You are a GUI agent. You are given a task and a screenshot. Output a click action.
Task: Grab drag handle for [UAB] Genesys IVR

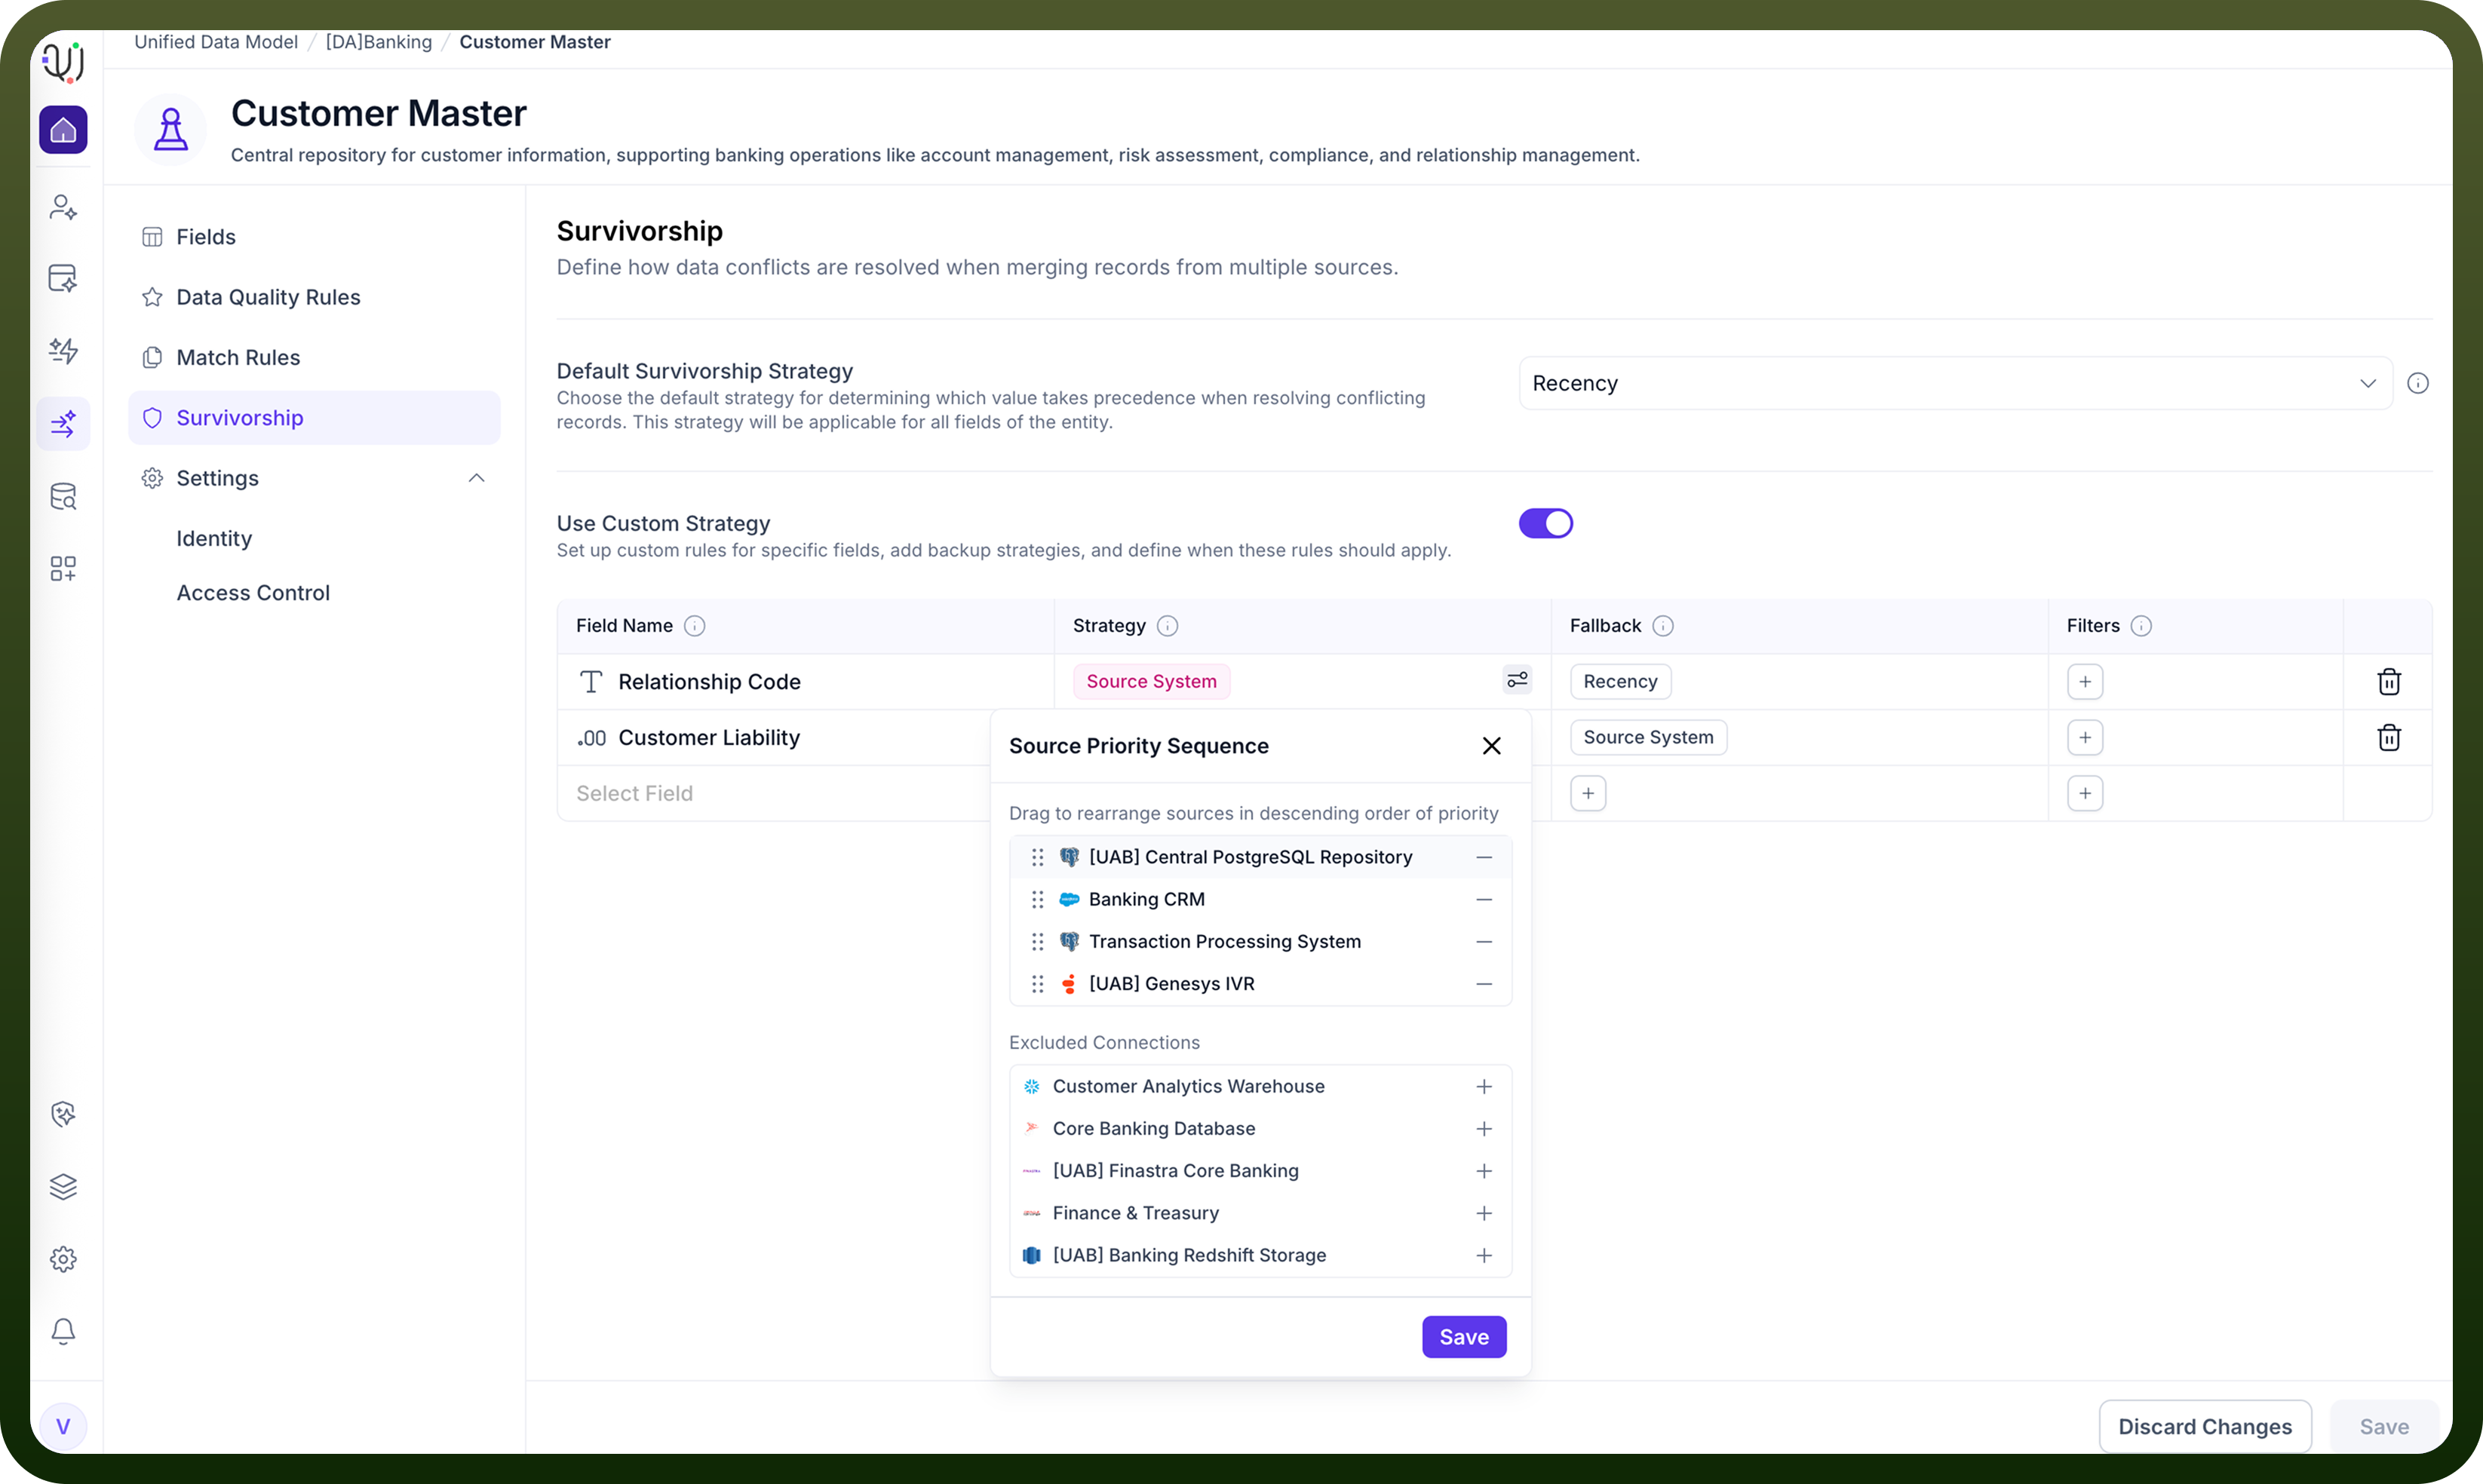click(x=1037, y=984)
